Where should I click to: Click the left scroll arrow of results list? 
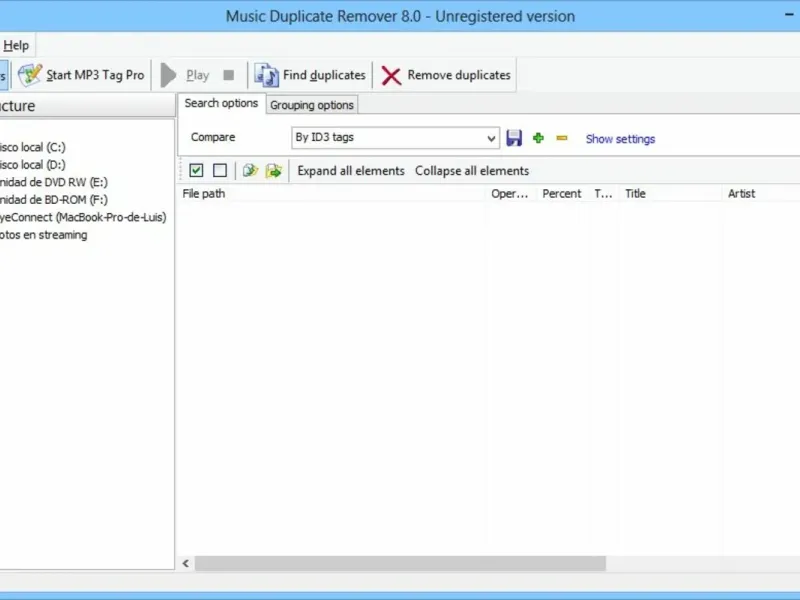click(186, 563)
